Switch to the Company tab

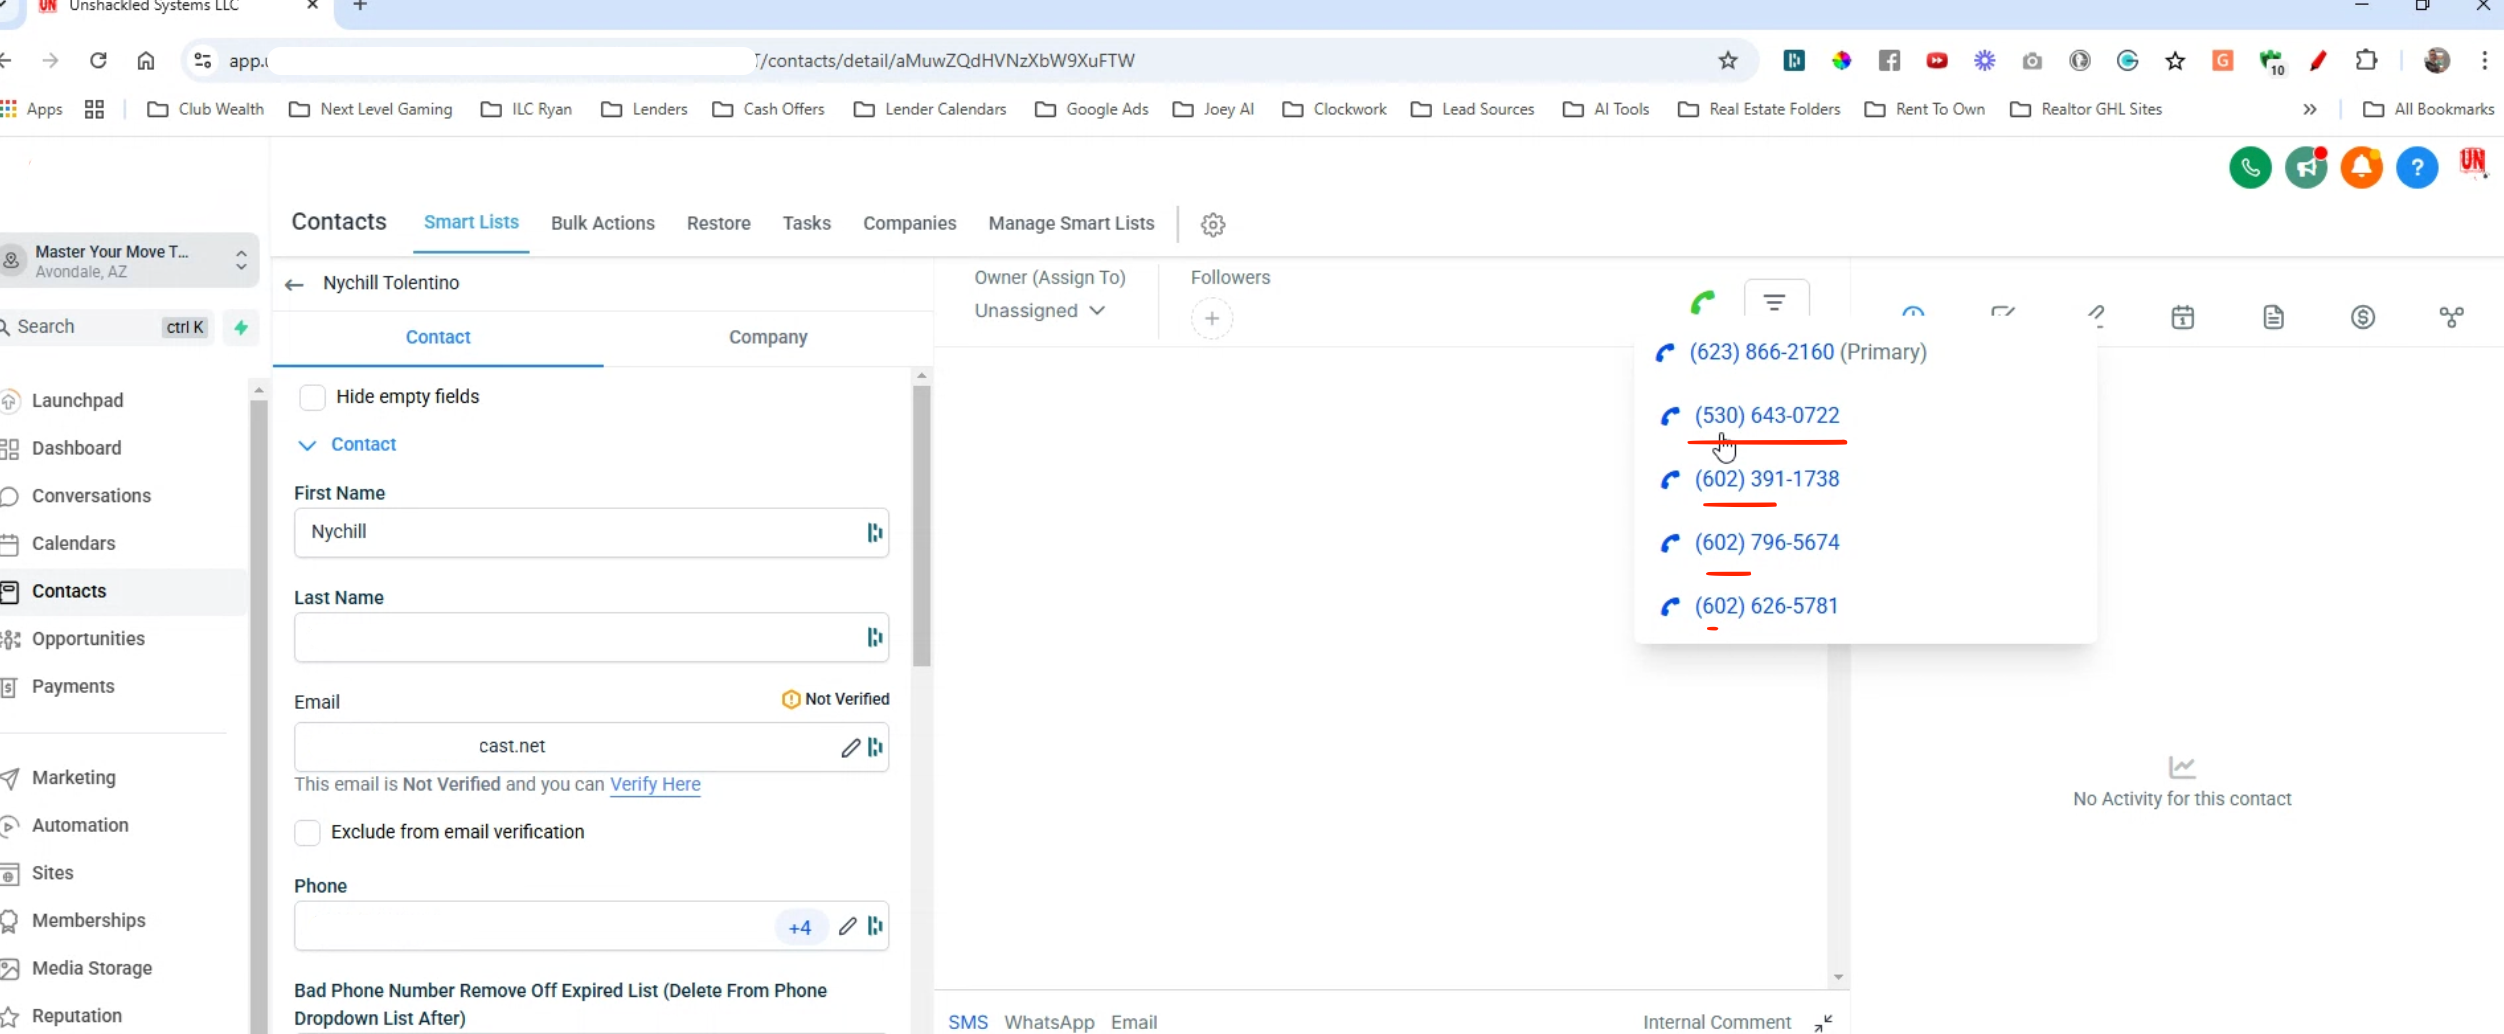click(767, 338)
